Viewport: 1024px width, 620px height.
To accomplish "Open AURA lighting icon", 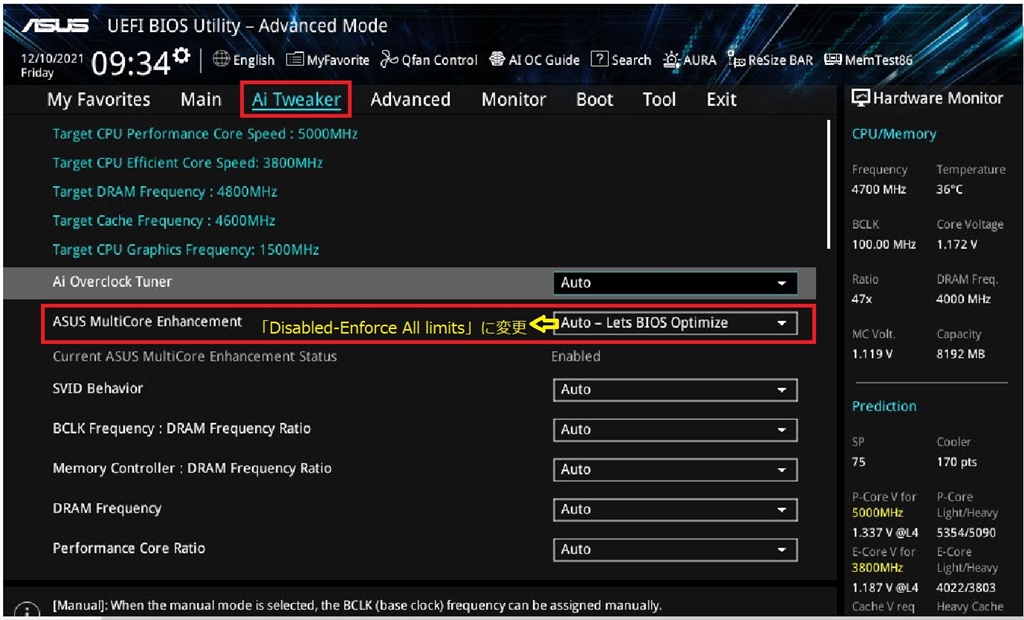I will 671,59.
